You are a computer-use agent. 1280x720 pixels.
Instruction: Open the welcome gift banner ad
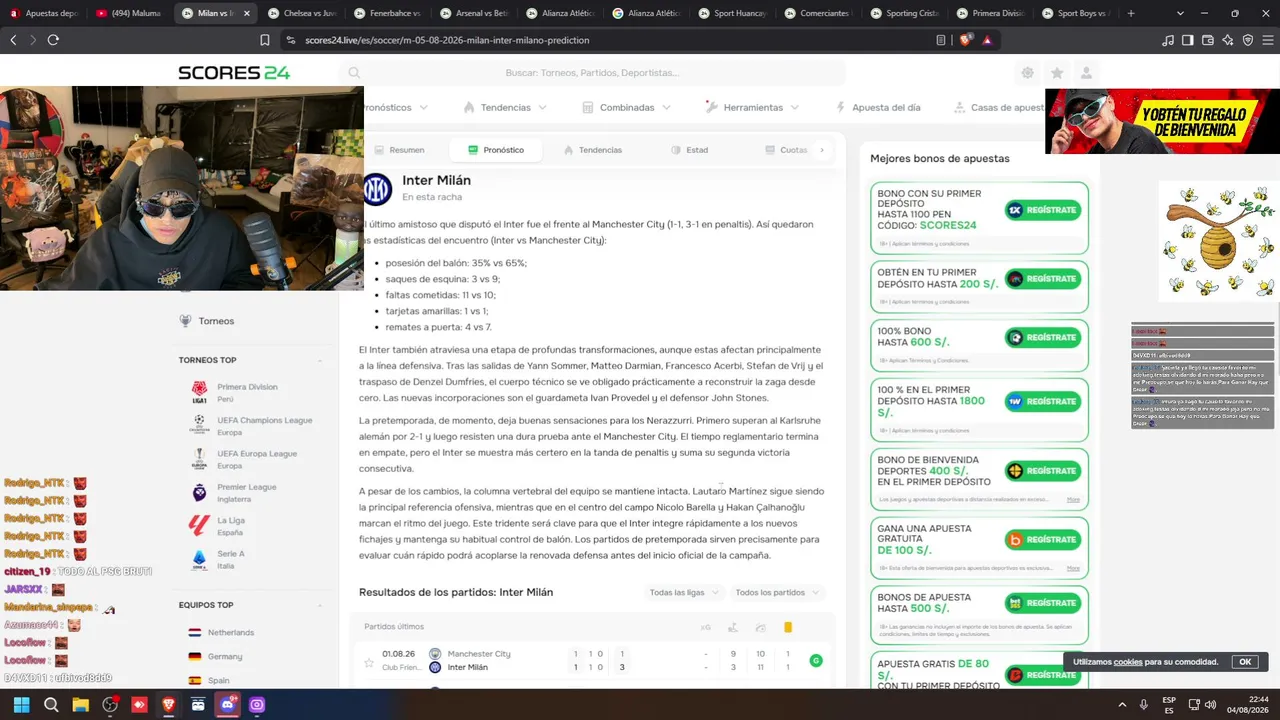(x=1162, y=121)
